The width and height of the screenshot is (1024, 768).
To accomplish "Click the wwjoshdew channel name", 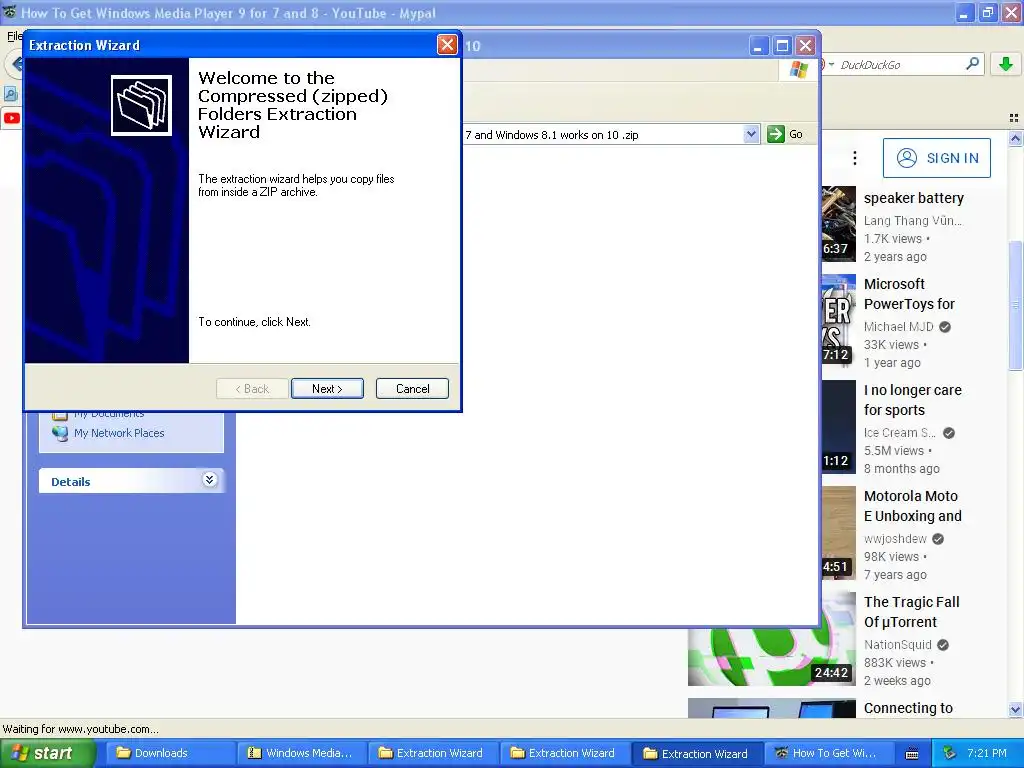I will pos(895,539).
